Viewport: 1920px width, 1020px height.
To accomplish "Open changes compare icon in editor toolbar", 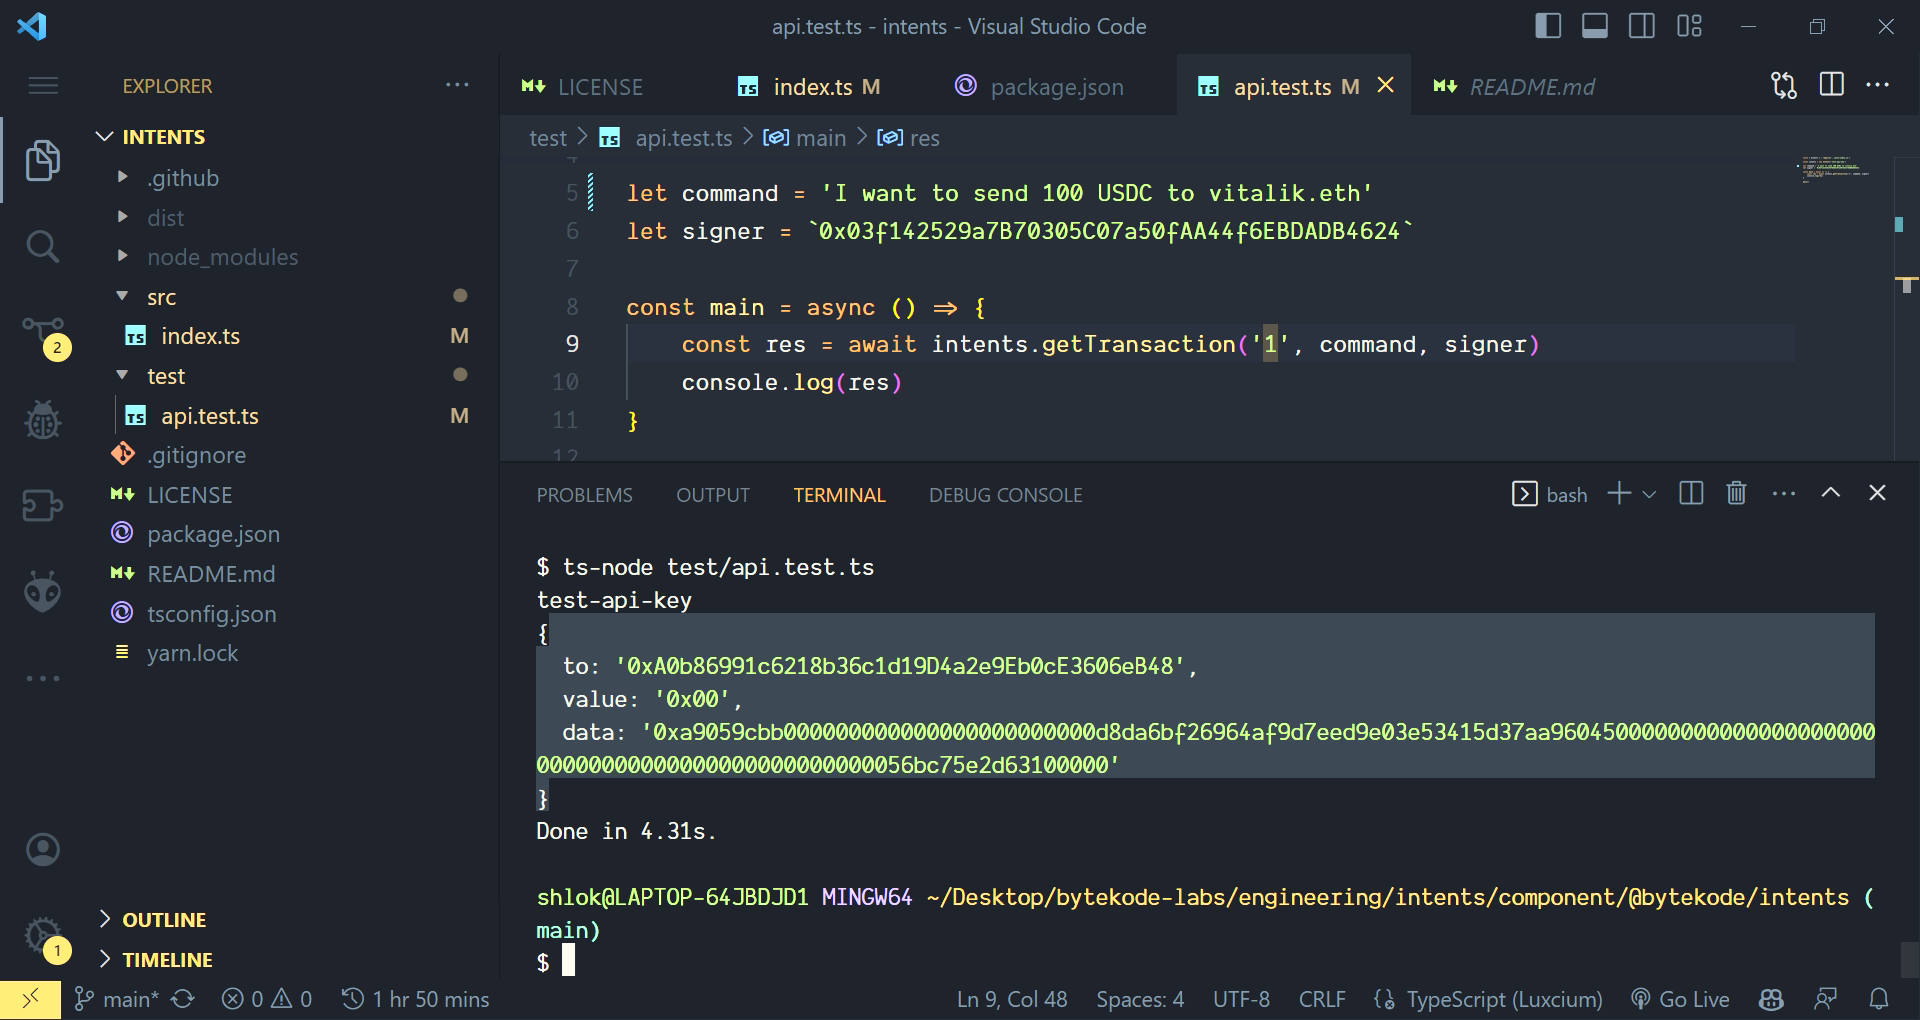I will tap(1784, 86).
